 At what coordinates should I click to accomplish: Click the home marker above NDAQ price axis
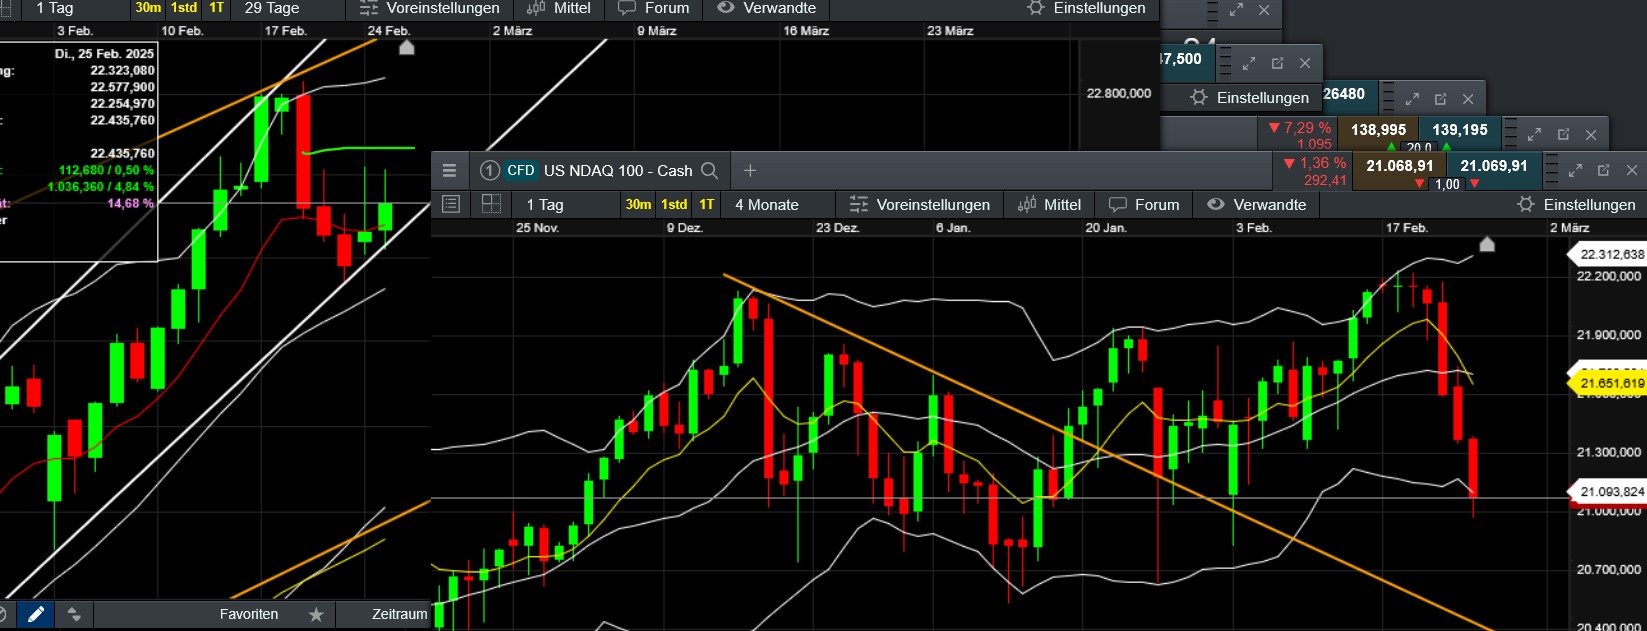point(1487,244)
